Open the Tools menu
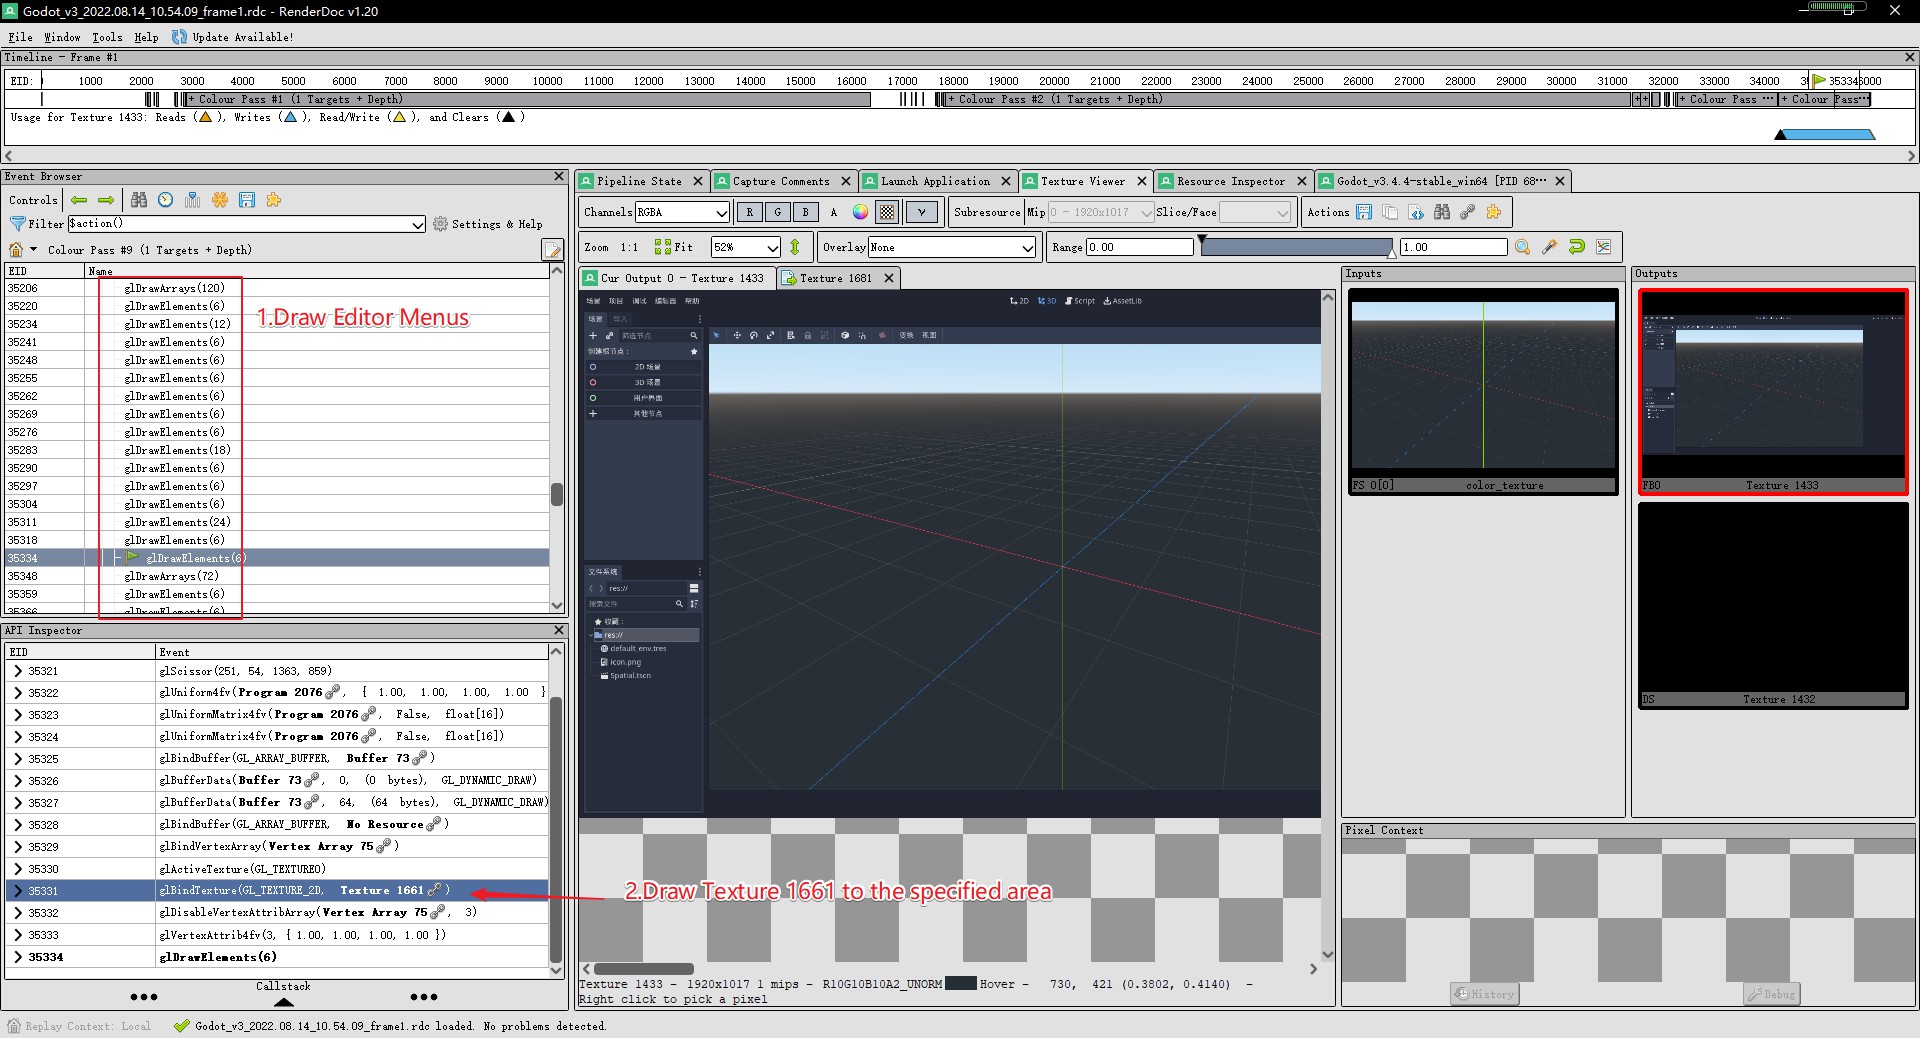Screen dimensions: 1920x1038 point(107,37)
